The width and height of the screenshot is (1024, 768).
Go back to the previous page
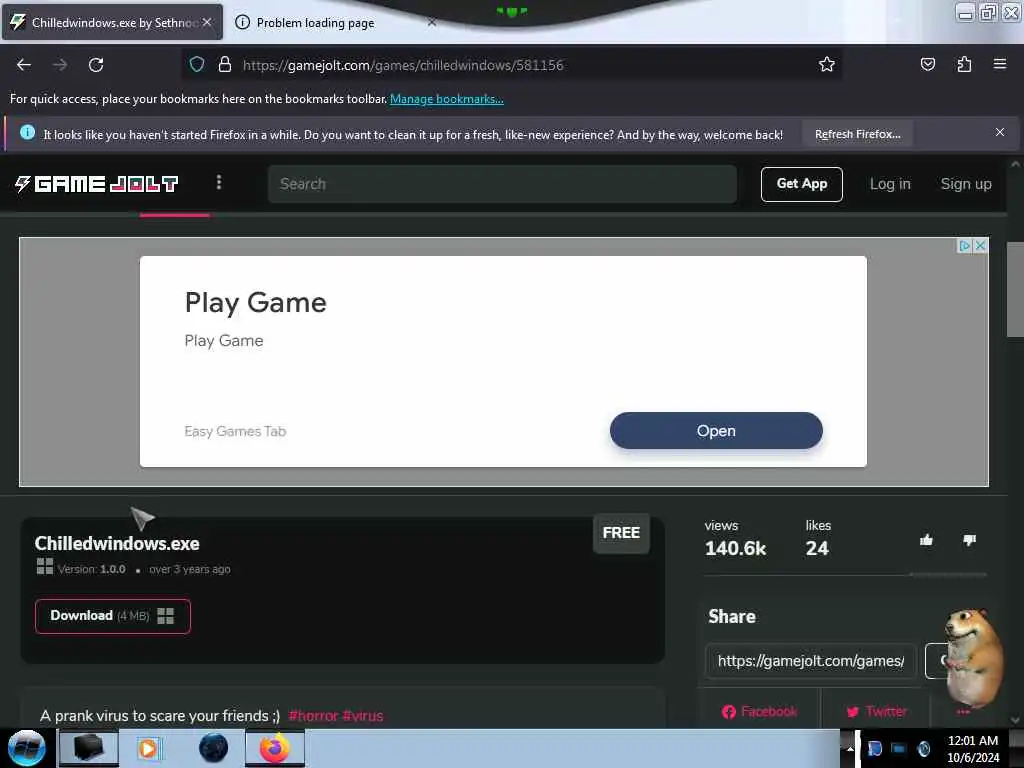tap(24, 65)
